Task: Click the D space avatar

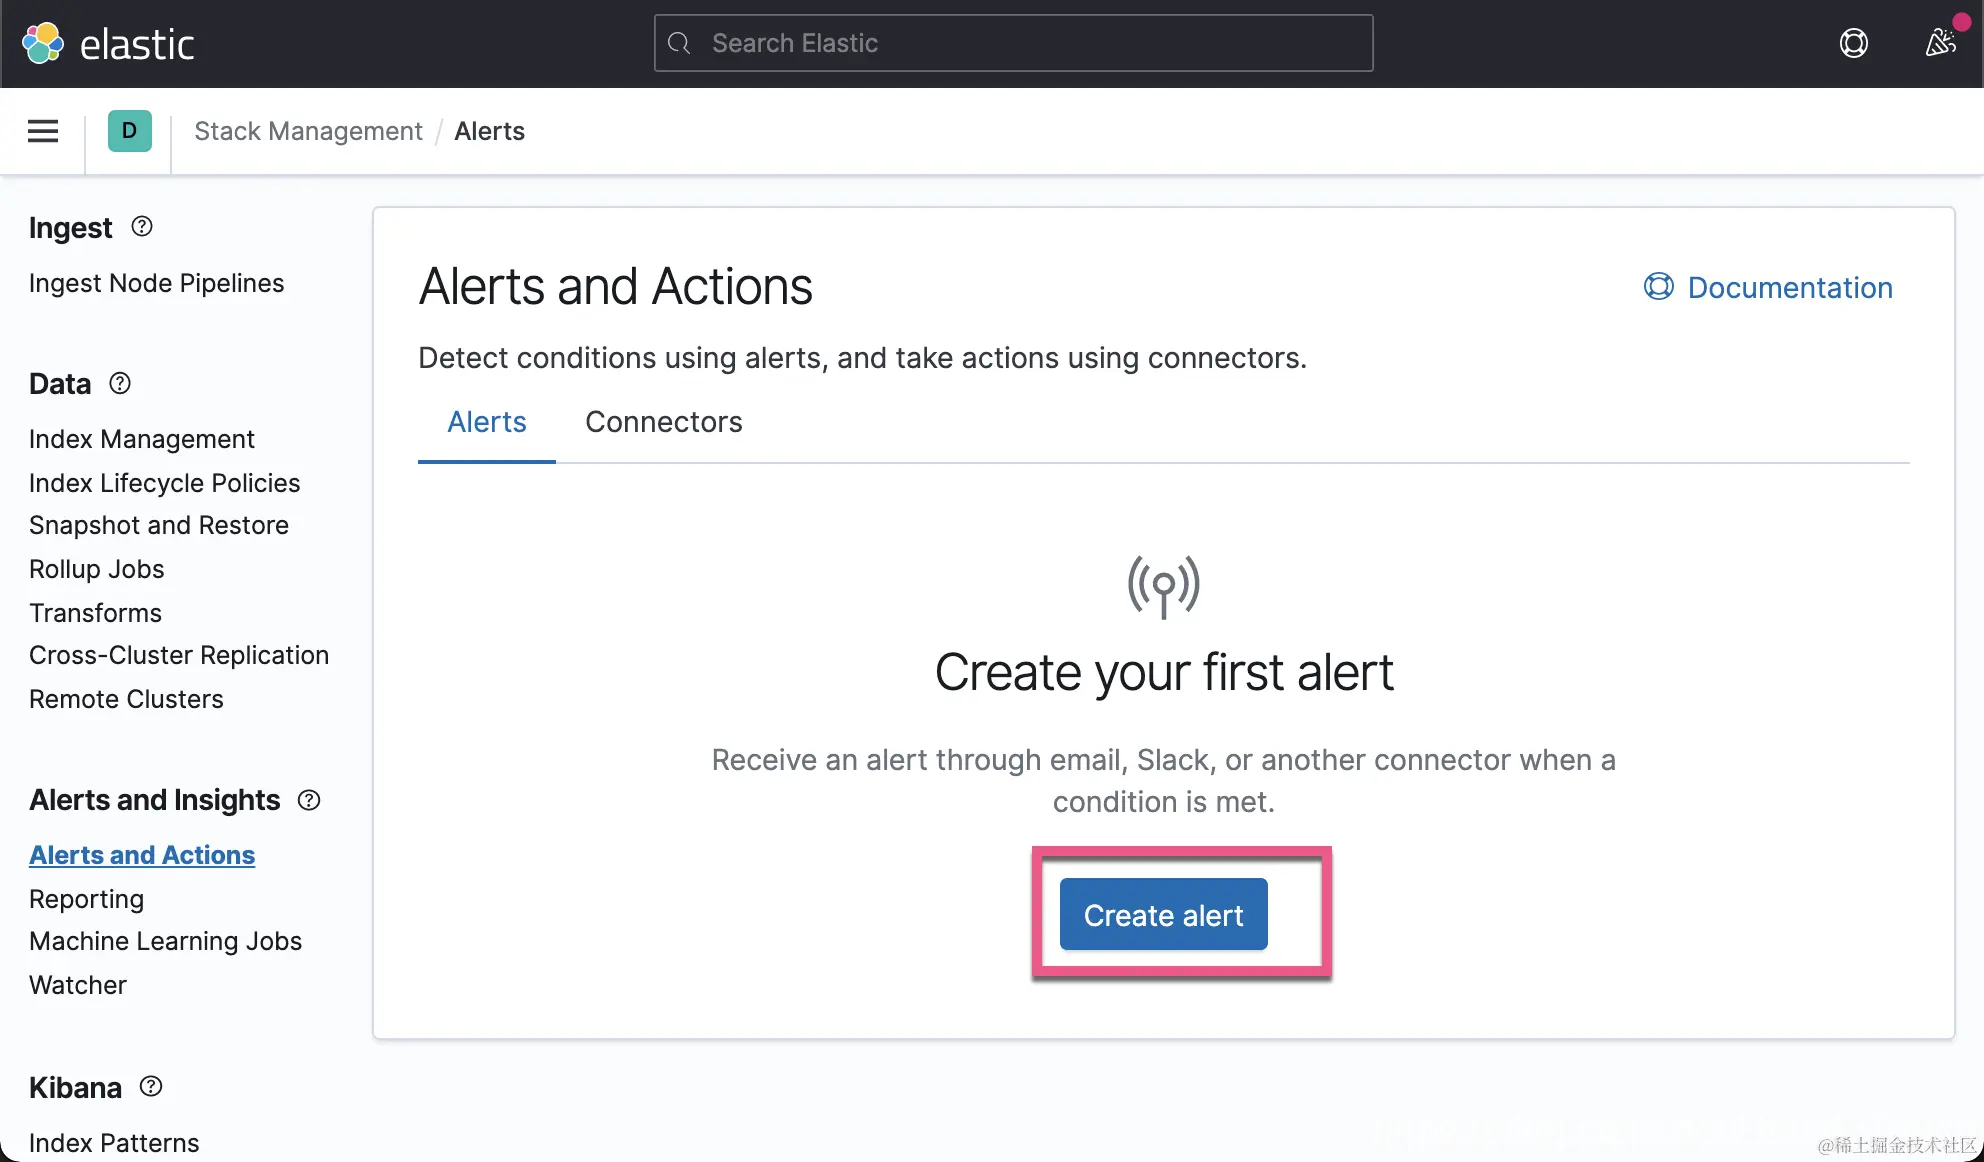Action: 129,131
